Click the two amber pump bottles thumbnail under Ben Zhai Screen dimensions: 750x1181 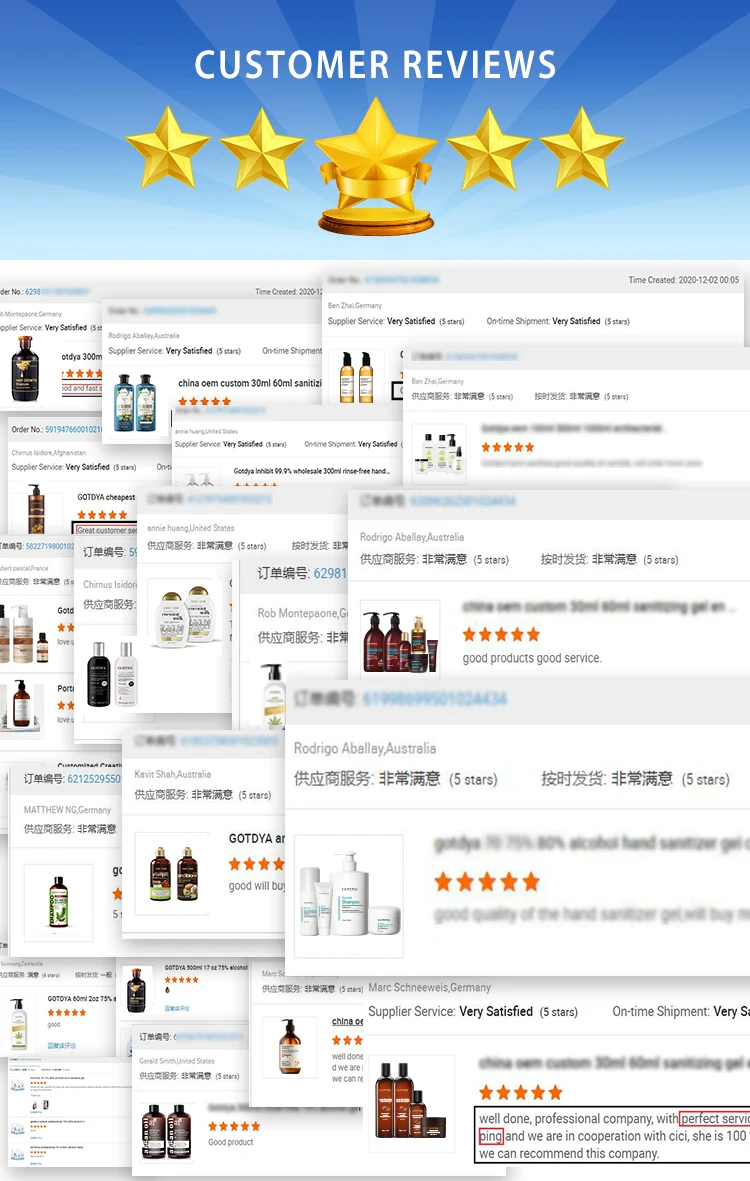click(356, 377)
